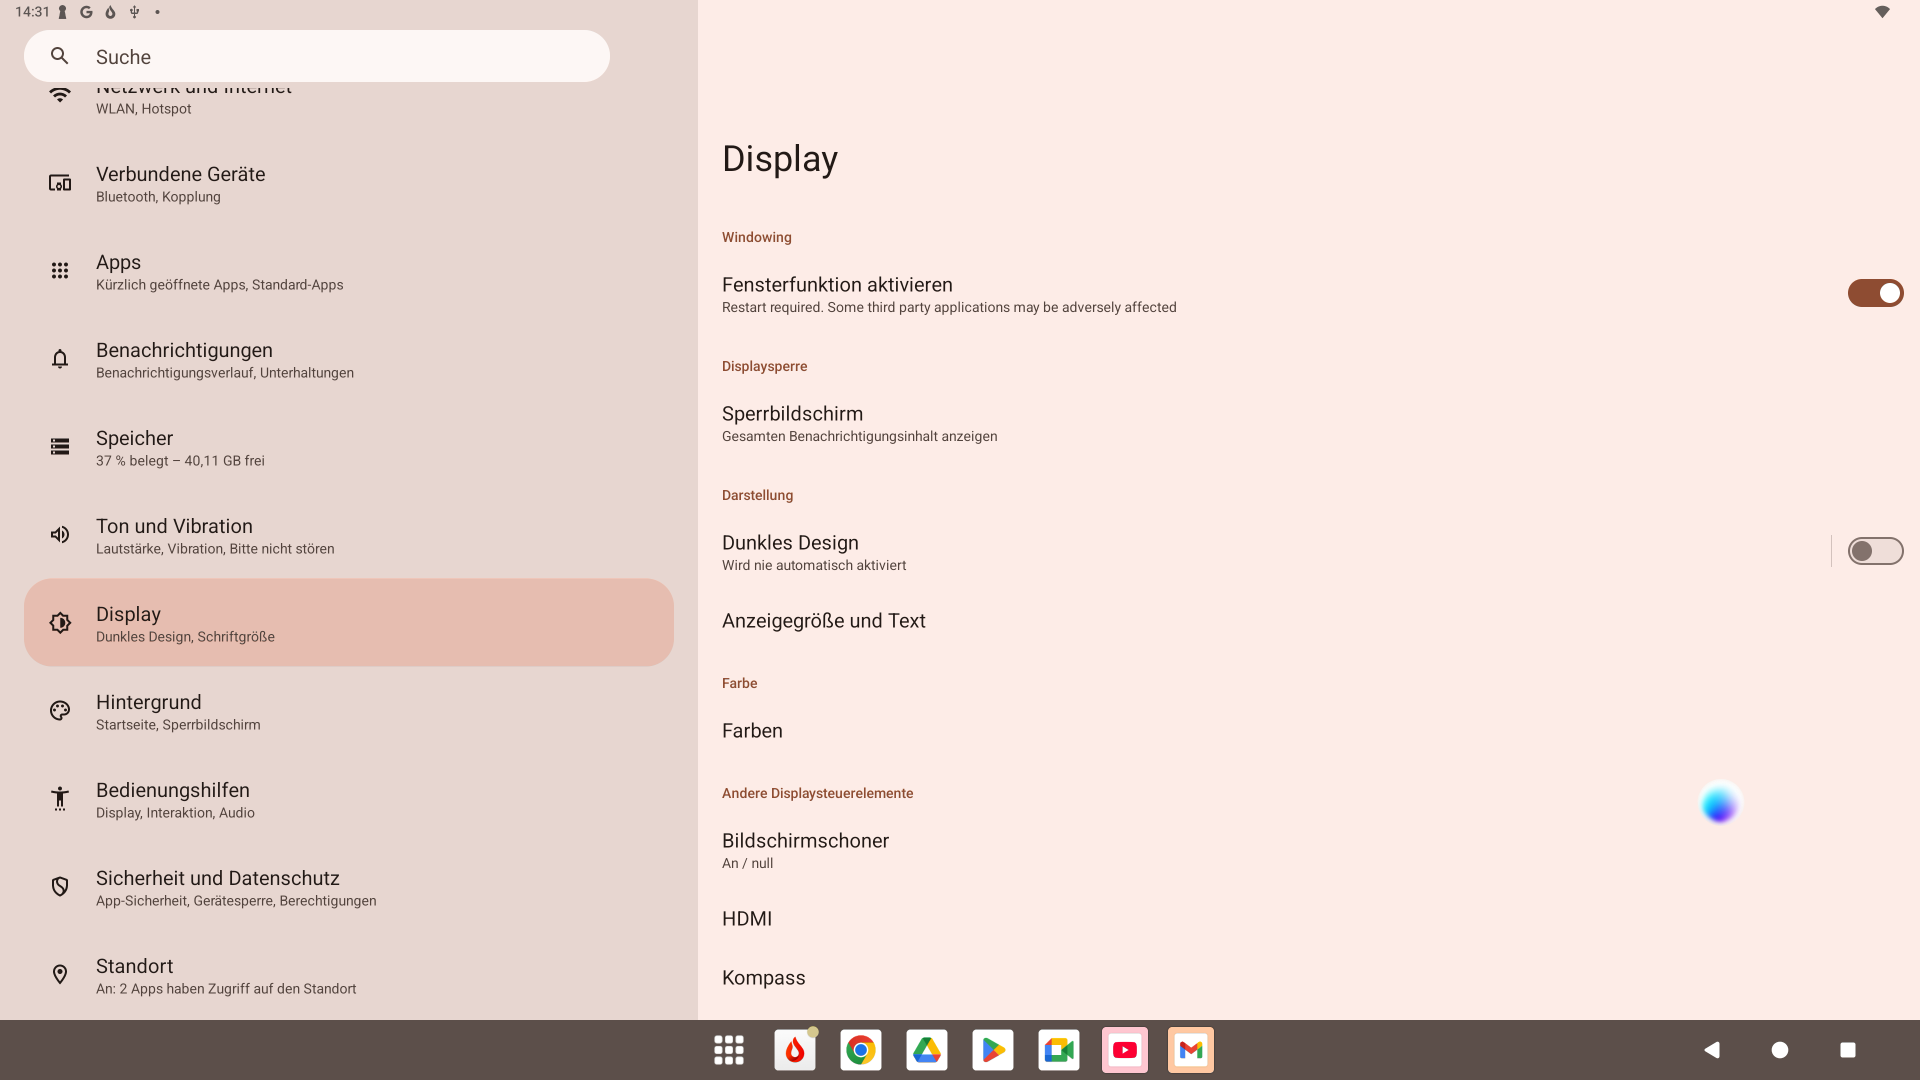Click the Display brightness icon
The height and width of the screenshot is (1080, 1920).
pos(60,623)
